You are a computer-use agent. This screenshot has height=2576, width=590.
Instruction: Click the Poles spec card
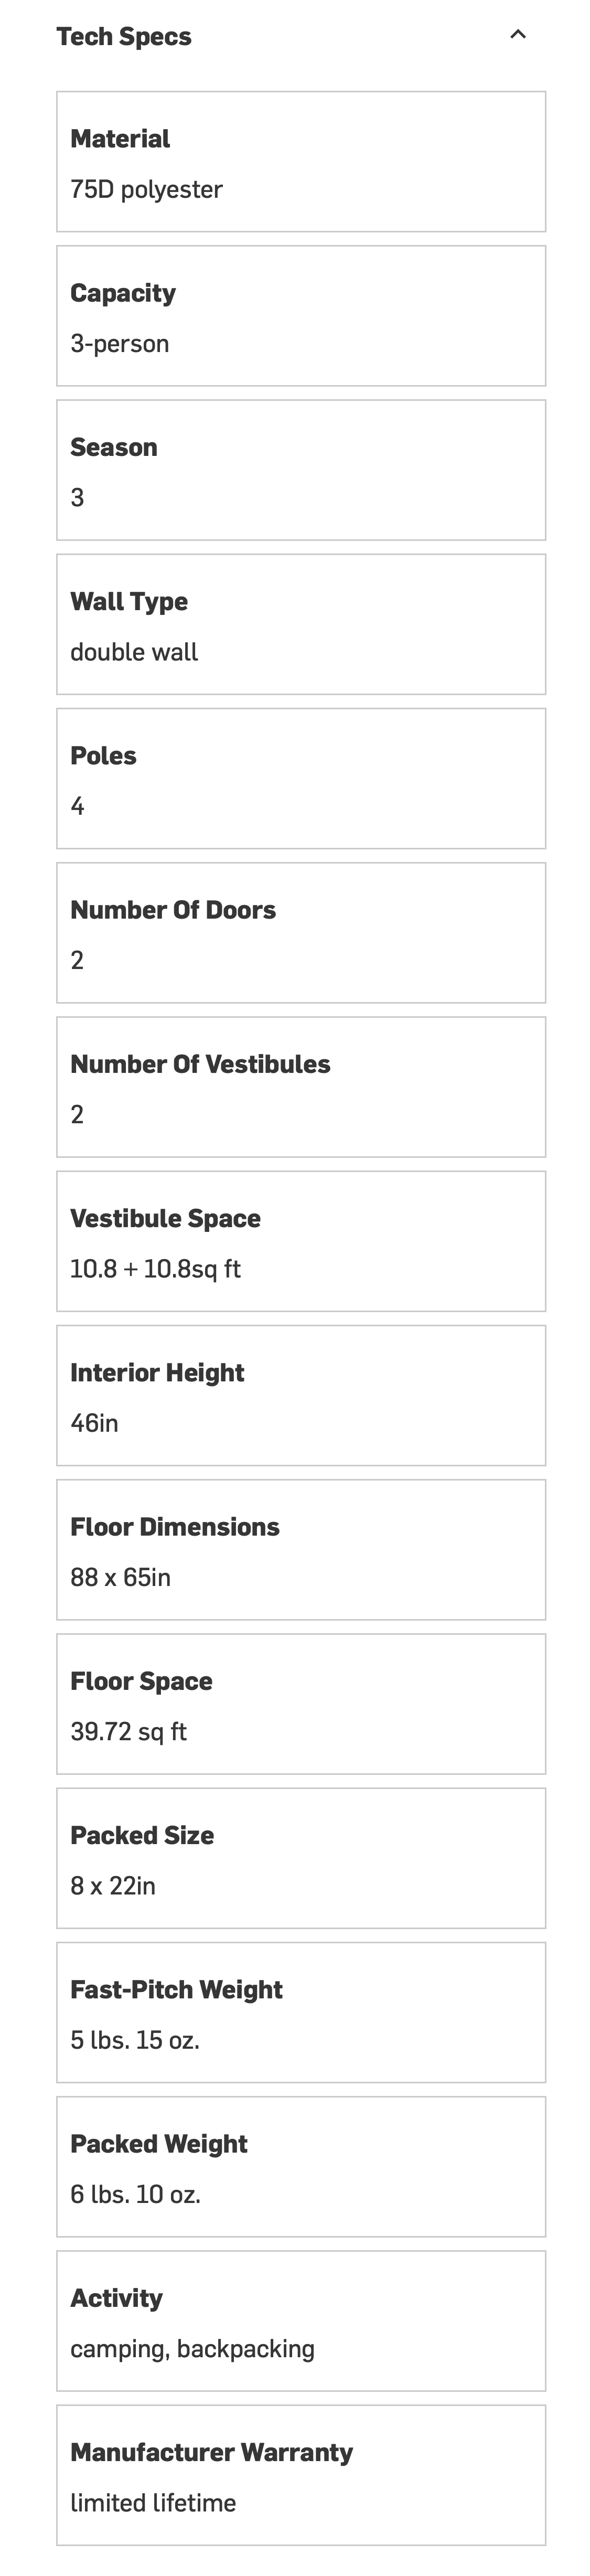[300, 778]
